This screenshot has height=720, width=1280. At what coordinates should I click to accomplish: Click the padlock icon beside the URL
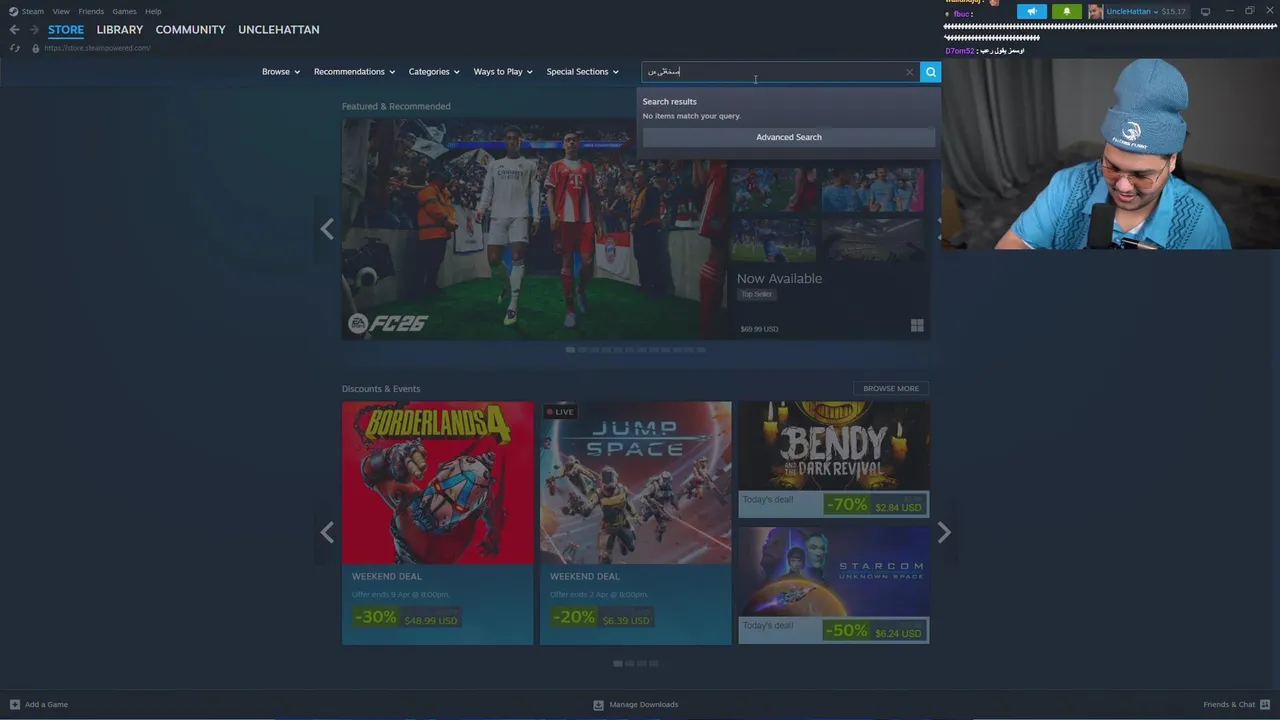point(36,48)
